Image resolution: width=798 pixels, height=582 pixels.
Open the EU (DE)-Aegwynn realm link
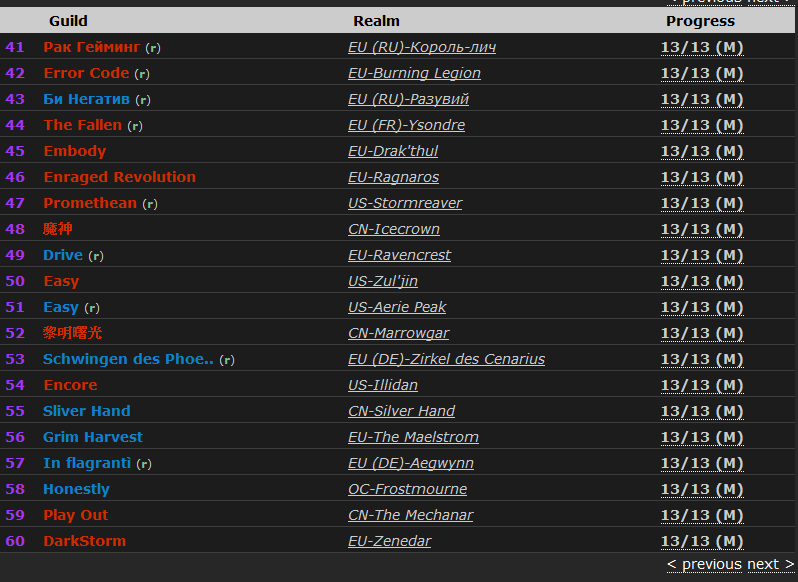click(411, 463)
